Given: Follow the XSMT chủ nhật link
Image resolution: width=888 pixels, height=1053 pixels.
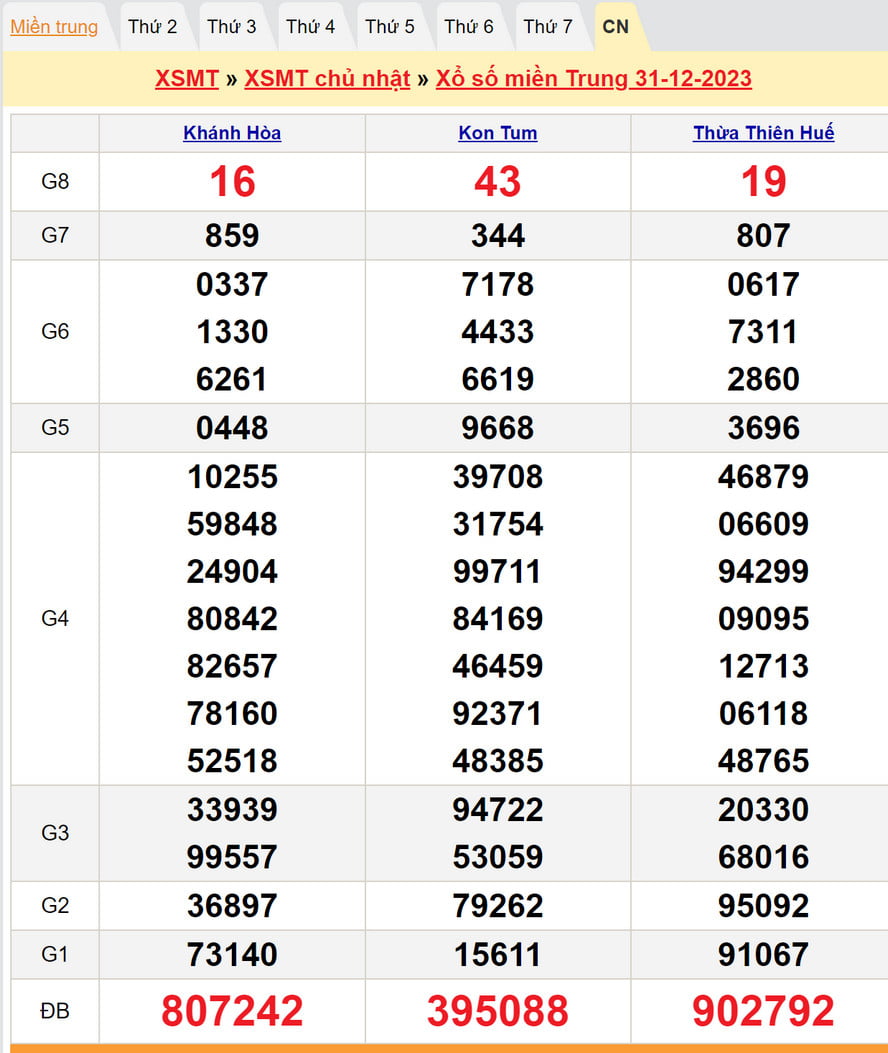Looking at the screenshot, I should (327, 79).
